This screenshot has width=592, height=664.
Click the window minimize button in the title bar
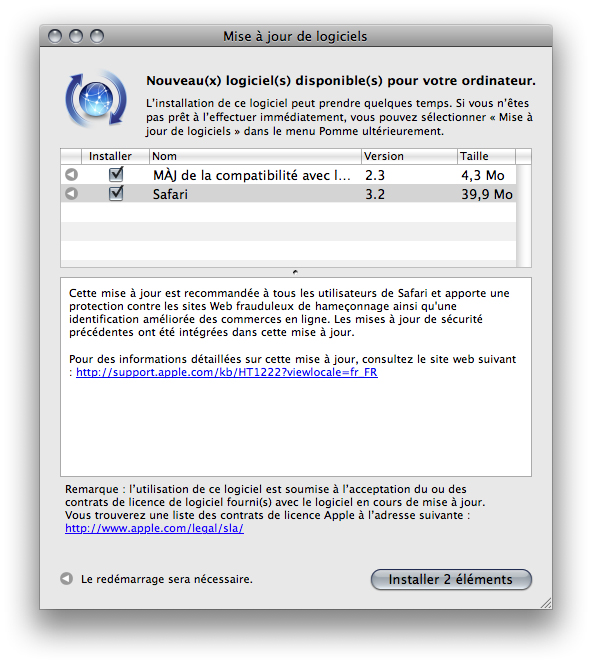point(76,36)
